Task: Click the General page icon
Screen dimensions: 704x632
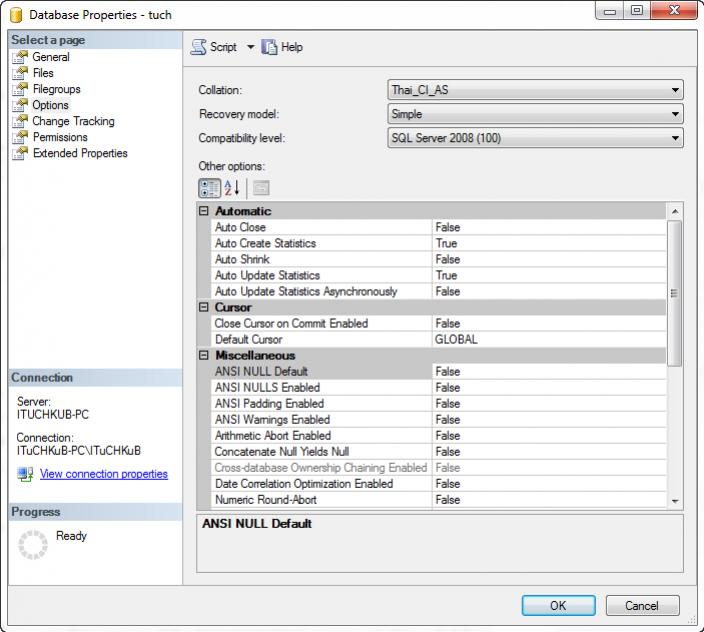Action: (x=20, y=57)
